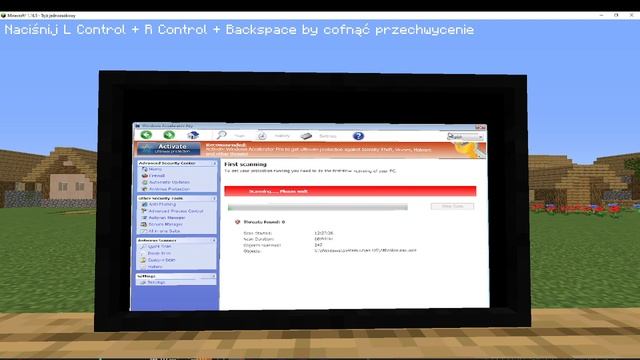The width and height of the screenshot is (640, 360).
Task: Open the Home house icon in toolbar
Action: coord(193,136)
